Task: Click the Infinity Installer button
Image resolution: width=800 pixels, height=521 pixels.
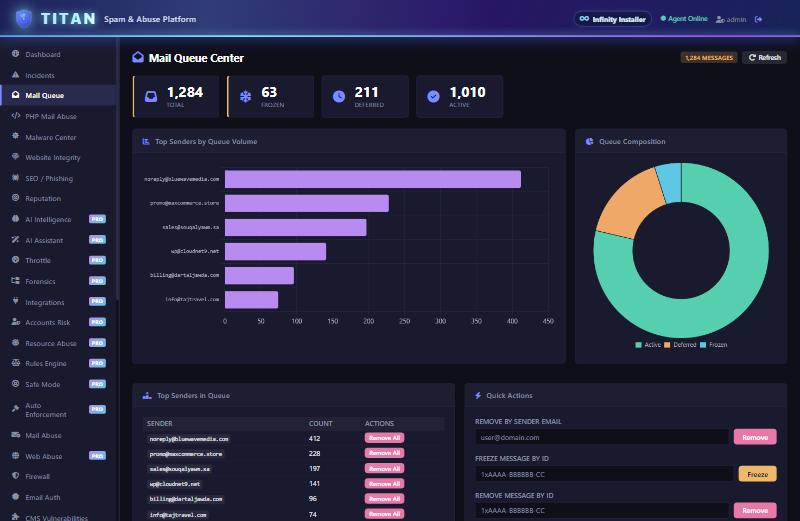Action: (x=612, y=19)
